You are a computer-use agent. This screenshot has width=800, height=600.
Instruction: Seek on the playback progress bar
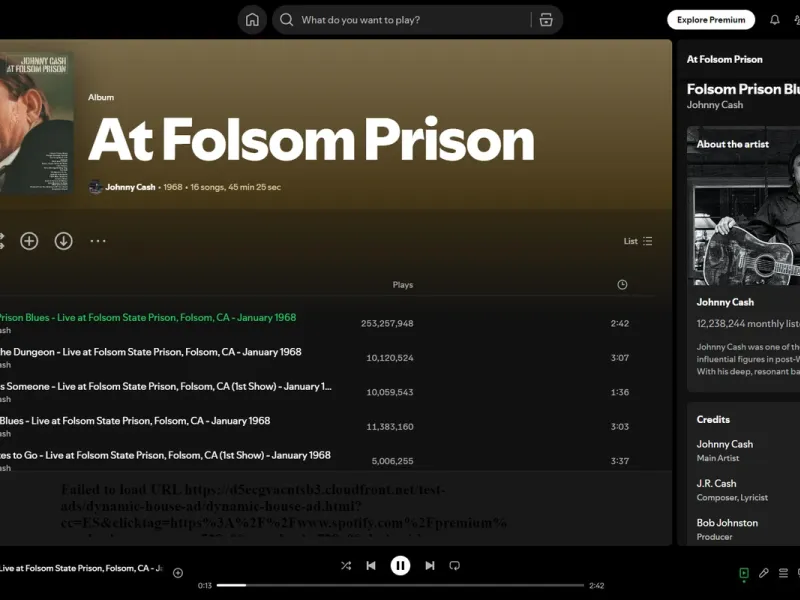(400, 585)
